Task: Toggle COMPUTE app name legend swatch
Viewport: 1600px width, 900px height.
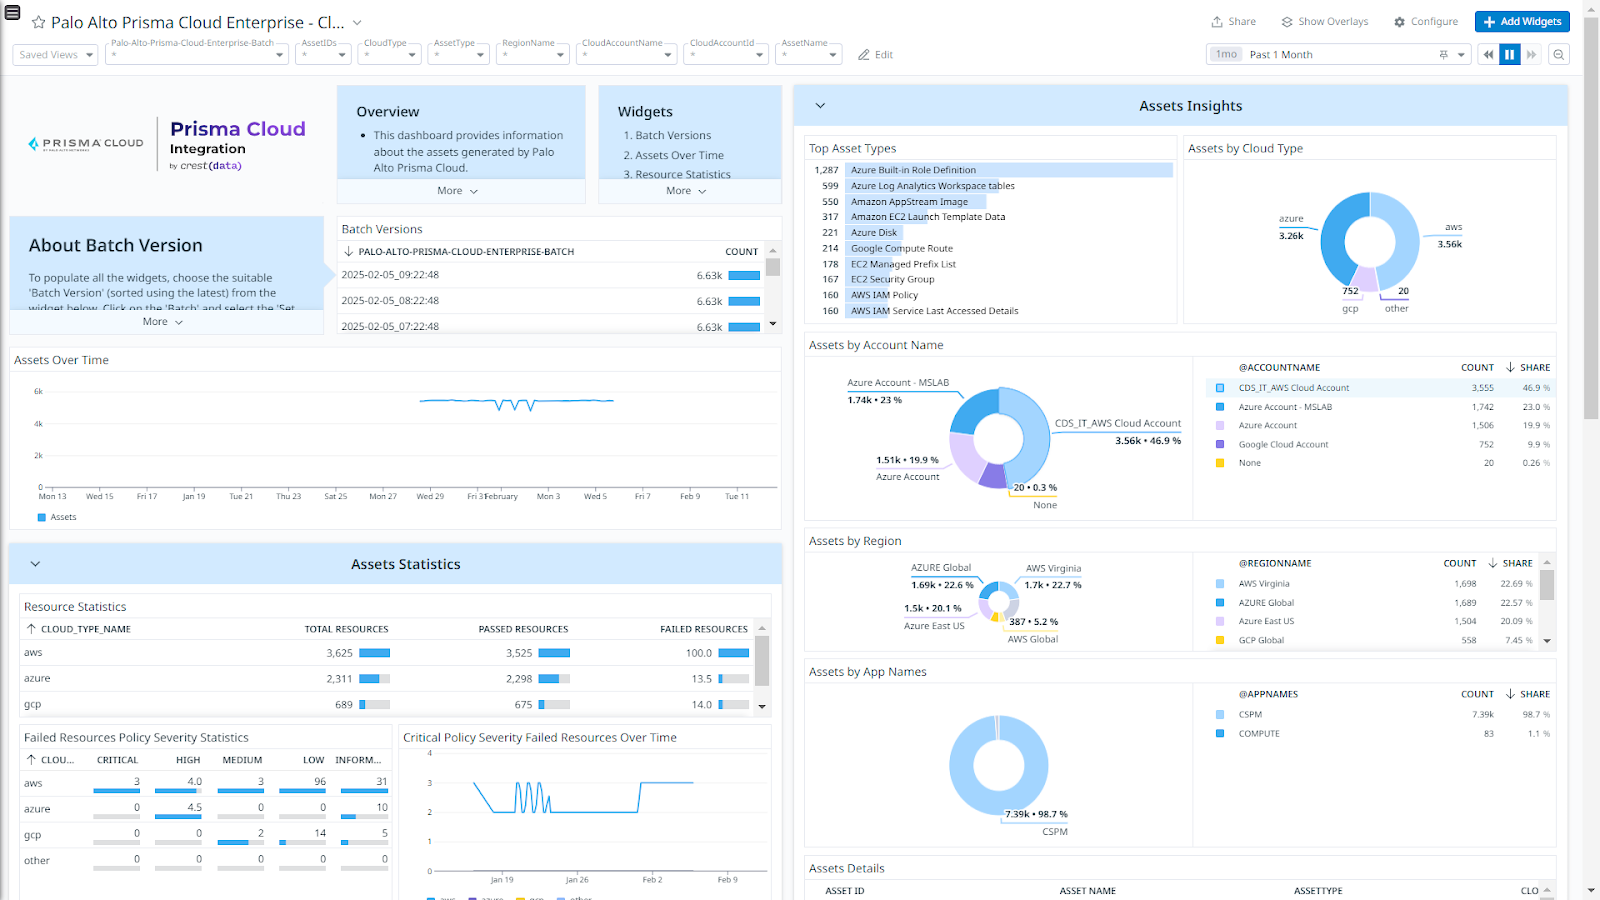Action: coord(1220,734)
